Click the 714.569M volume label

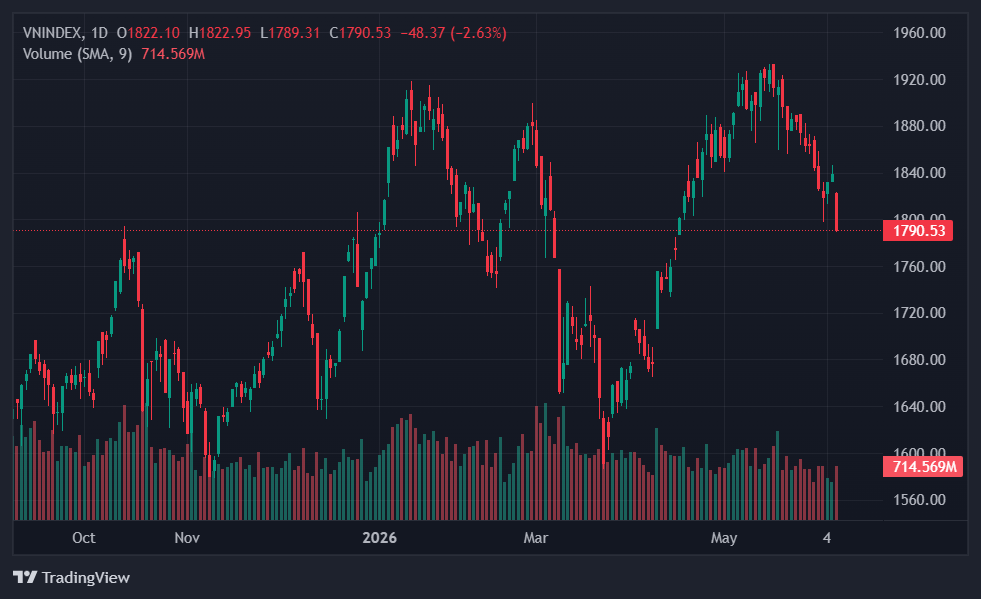923,466
